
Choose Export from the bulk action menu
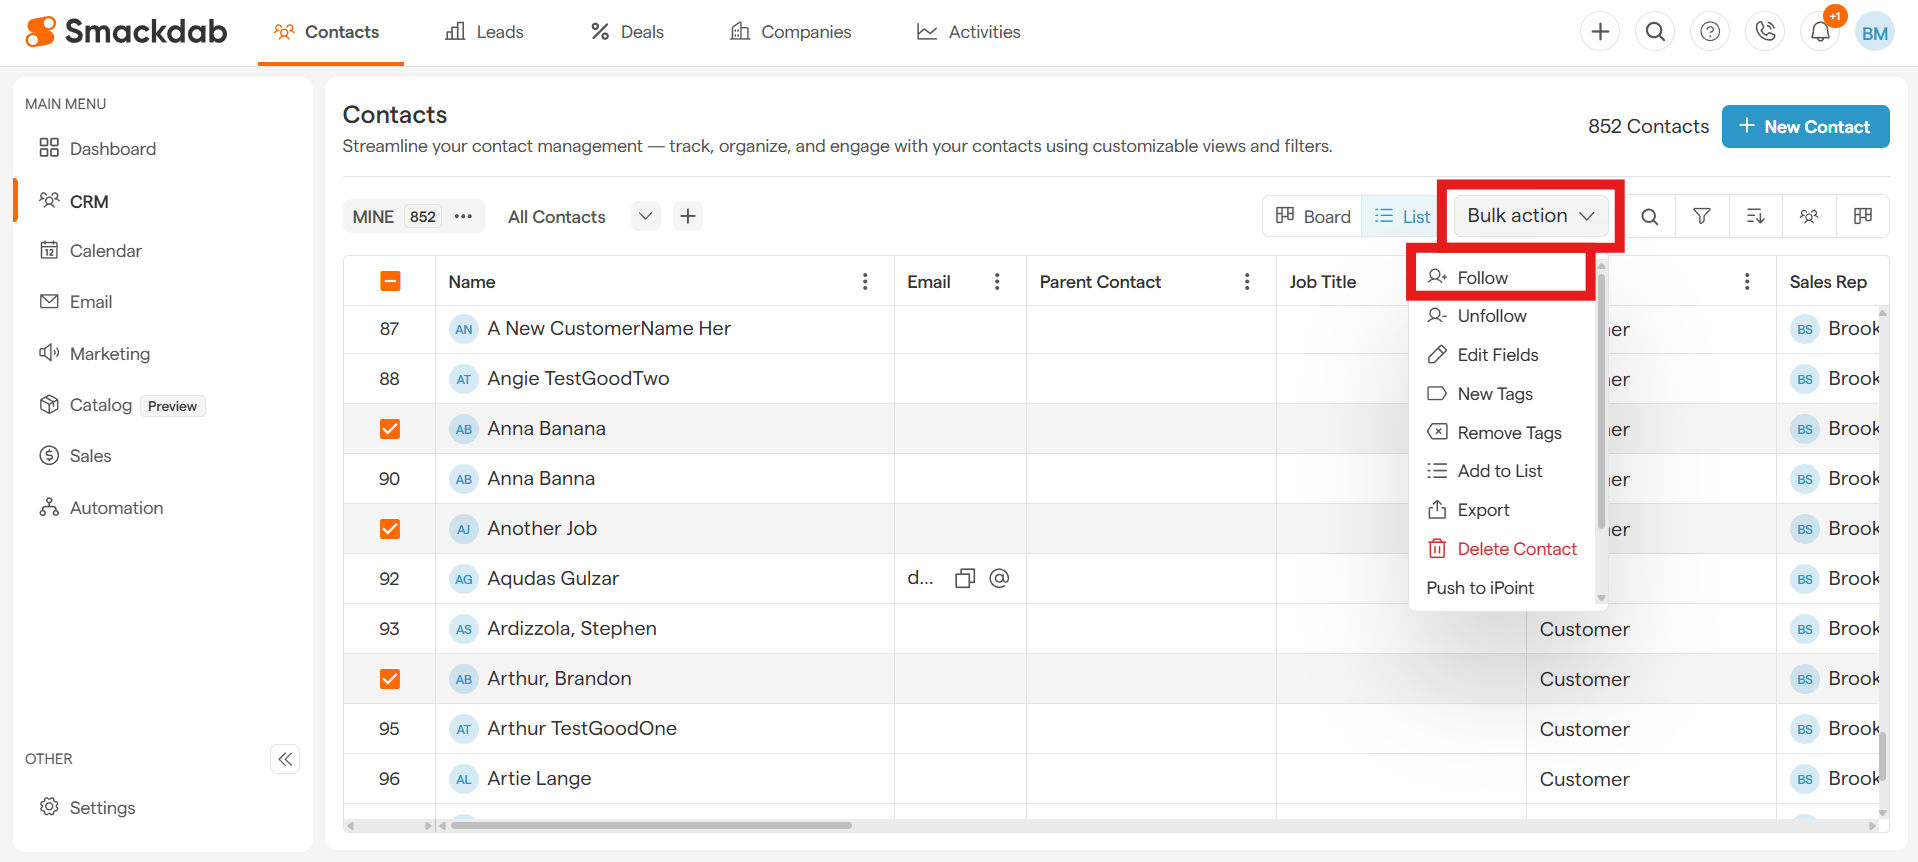click(x=1483, y=510)
